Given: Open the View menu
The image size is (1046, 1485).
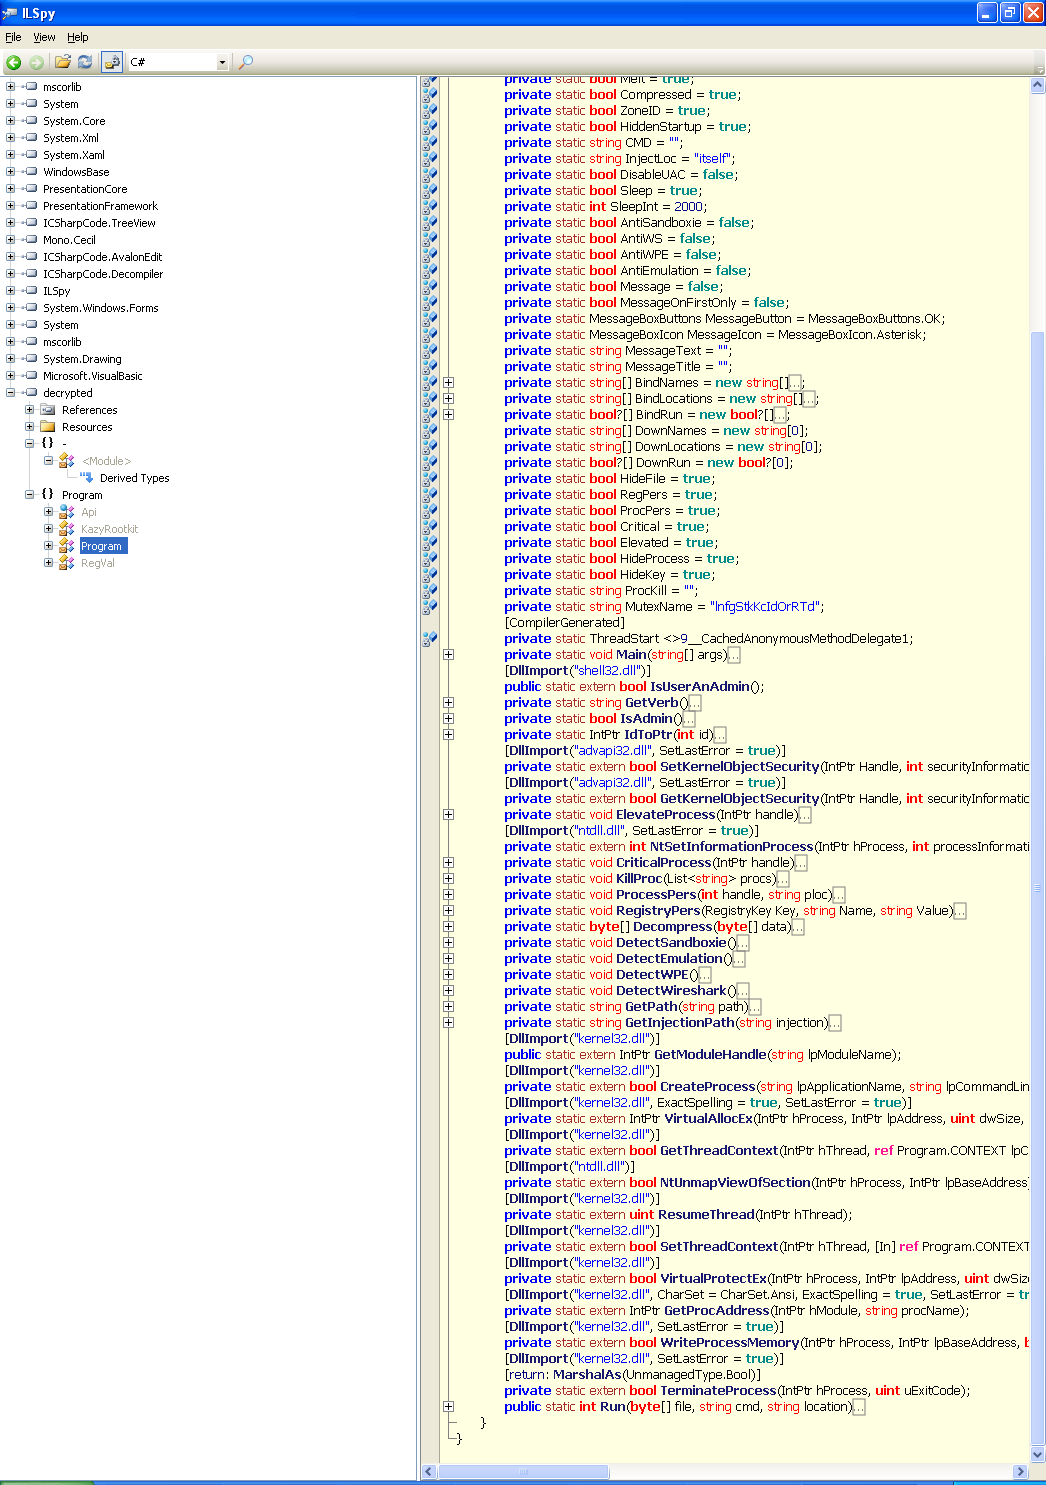Looking at the screenshot, I should [x=44, y=37].
